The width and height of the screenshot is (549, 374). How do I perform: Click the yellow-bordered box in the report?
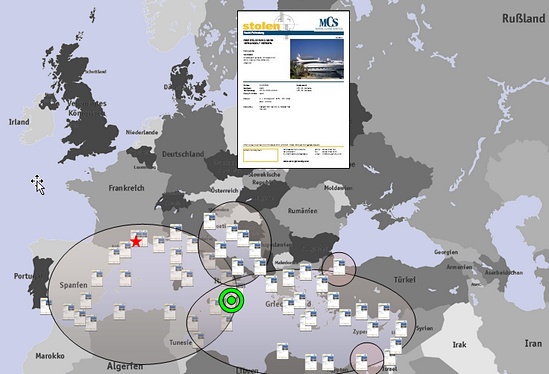click(260, 155)
